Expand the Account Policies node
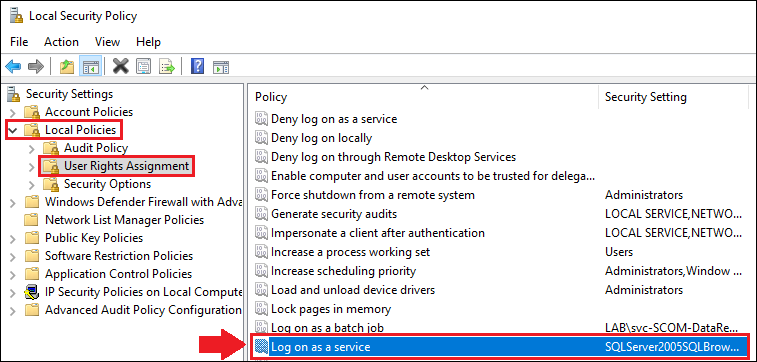757x362 pixels. tap(13, 112)
